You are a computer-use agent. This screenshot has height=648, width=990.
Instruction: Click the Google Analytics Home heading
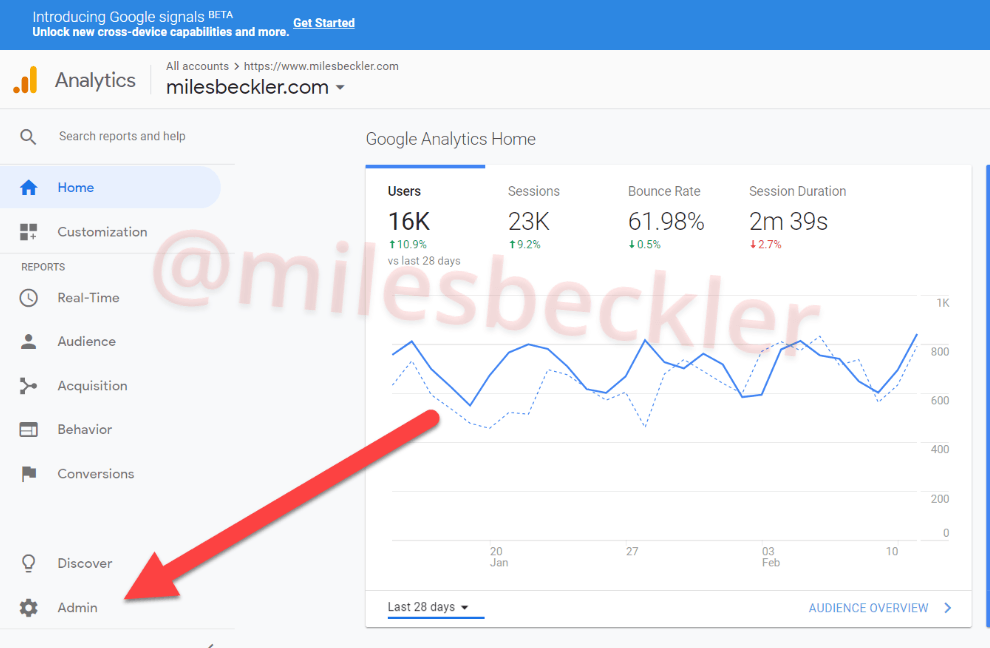(451, 139)
